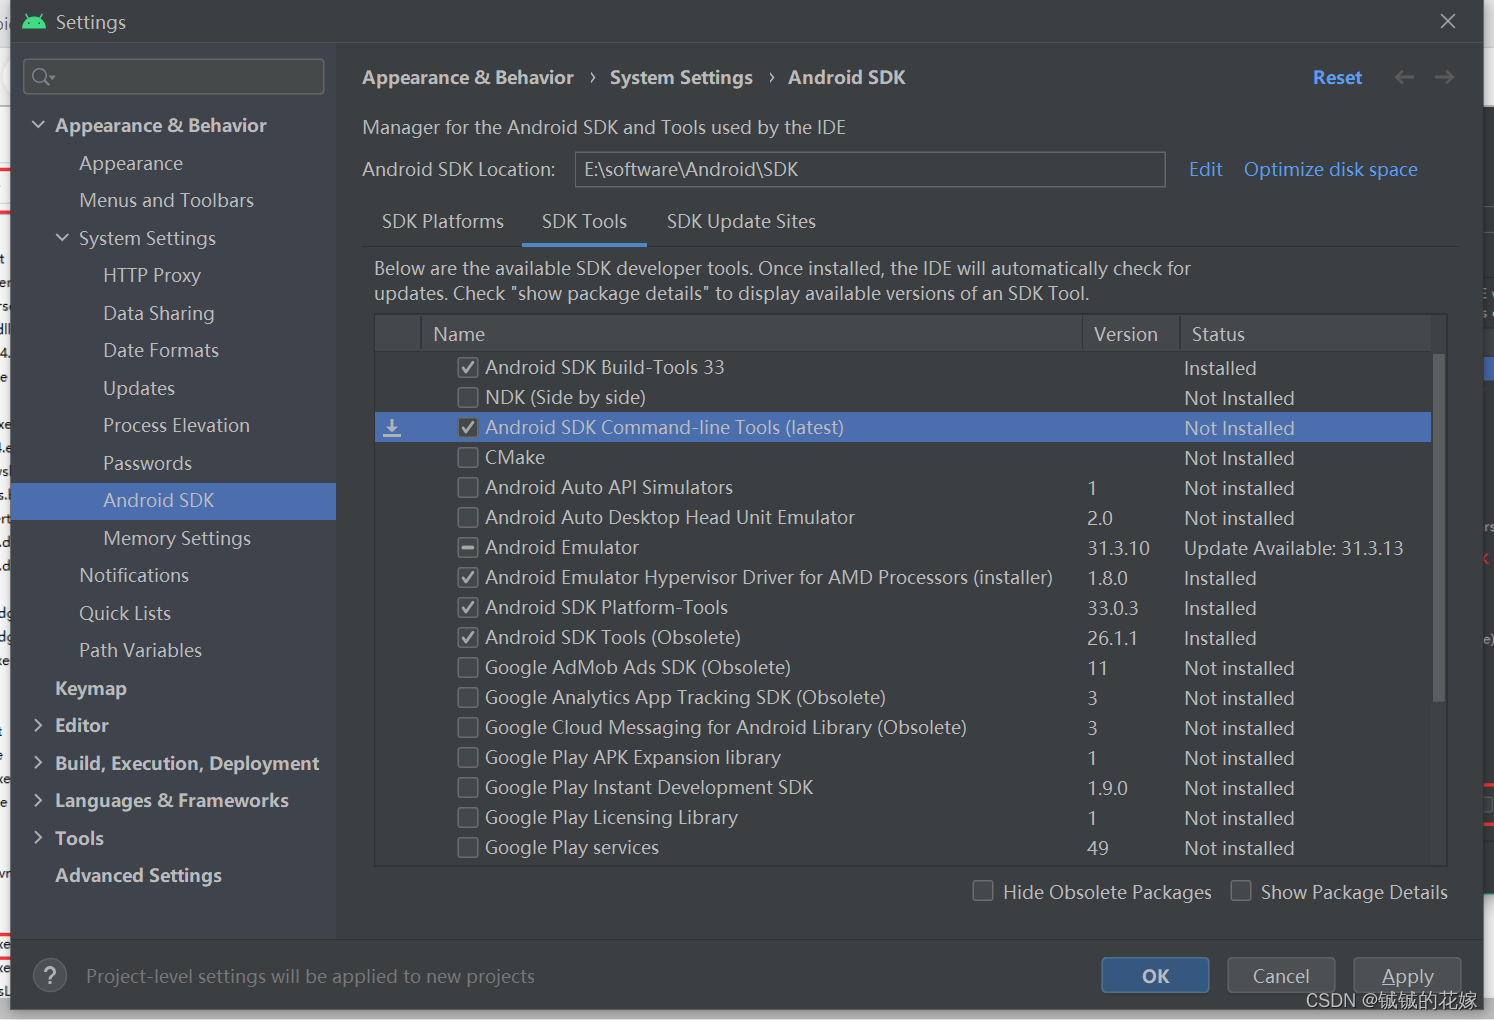Click the Android SDK Location field
The height and width of the screenshot is (1020, 1494).
(x=870, y=169)
